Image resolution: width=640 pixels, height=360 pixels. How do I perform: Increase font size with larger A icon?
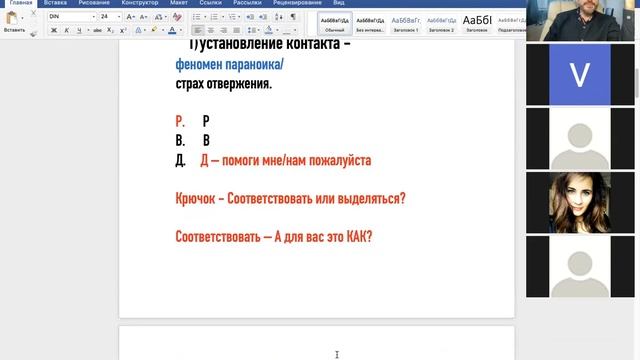(x=130, y=17)
